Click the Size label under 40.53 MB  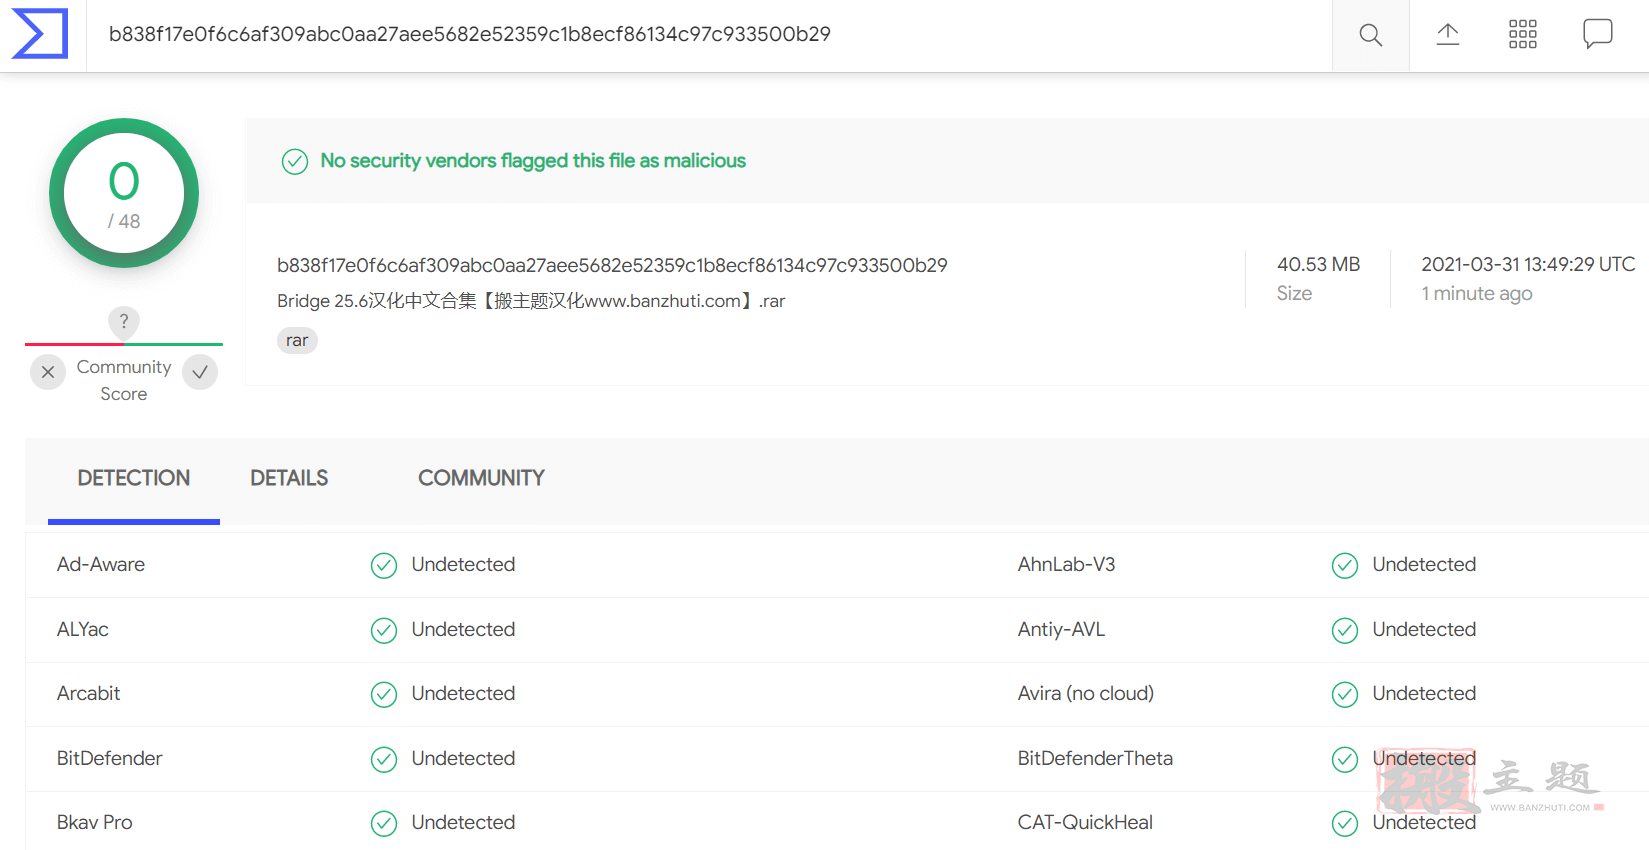[x=1294, y=293]
